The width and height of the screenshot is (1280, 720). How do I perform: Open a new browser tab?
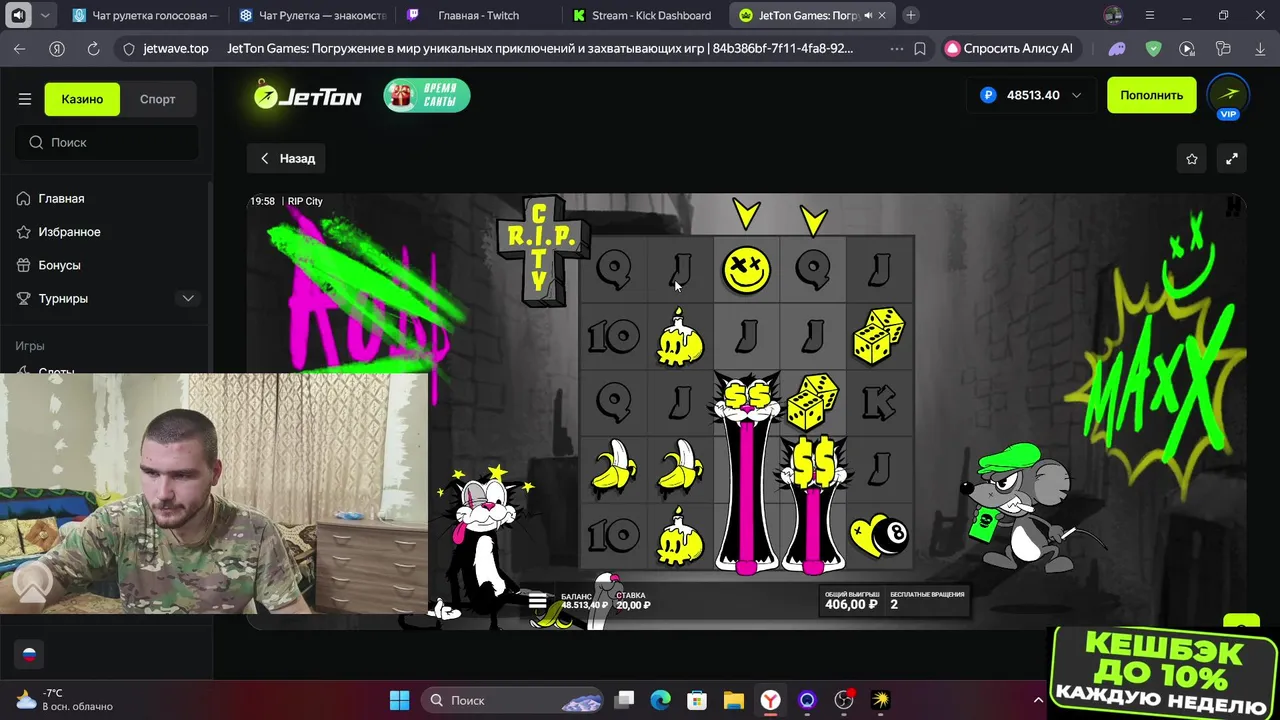tap(910, 16)
